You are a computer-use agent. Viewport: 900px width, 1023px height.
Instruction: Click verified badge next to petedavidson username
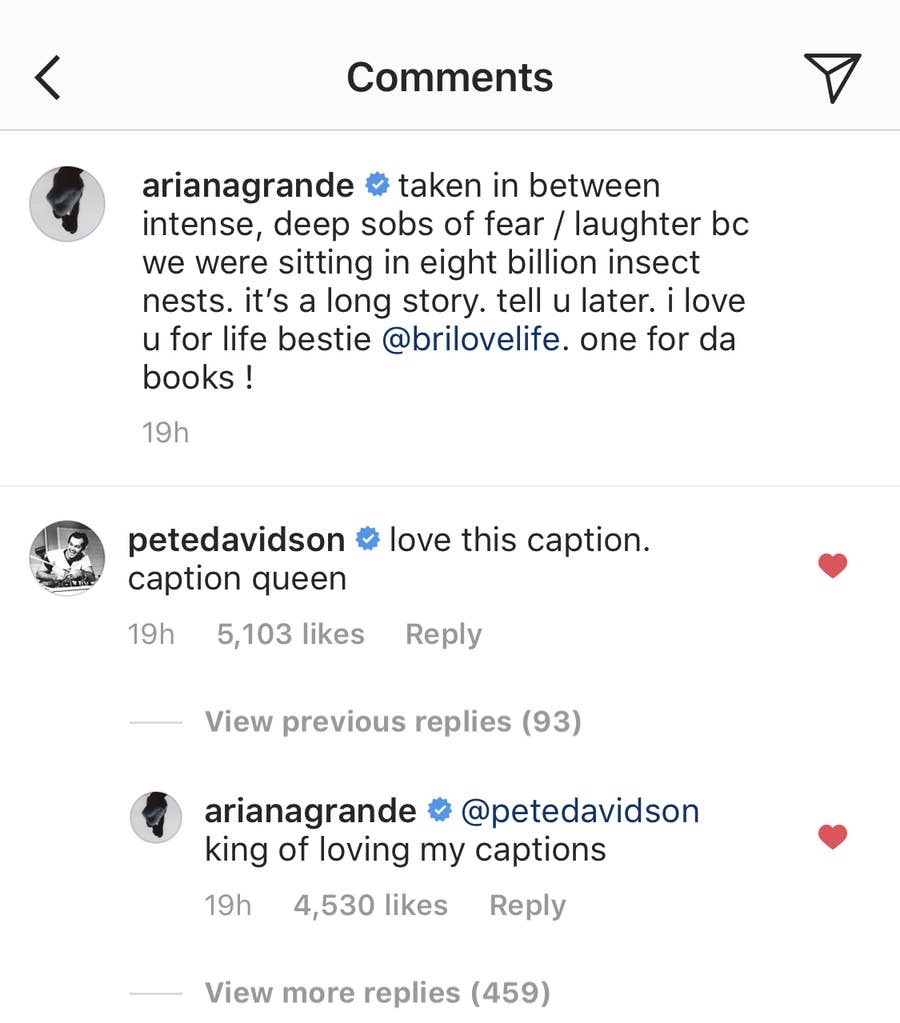(368, 540)
